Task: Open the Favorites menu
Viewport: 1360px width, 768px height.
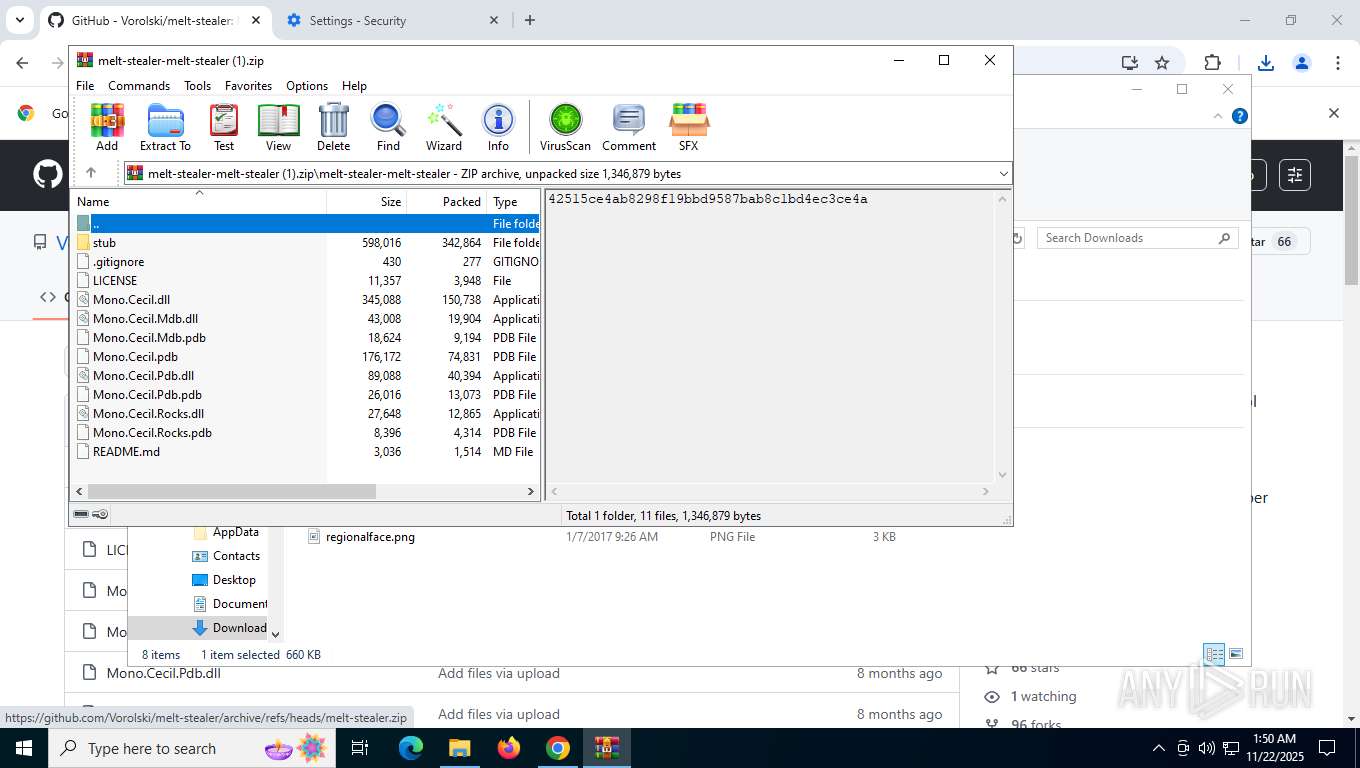Action: [x=248, y=86]
